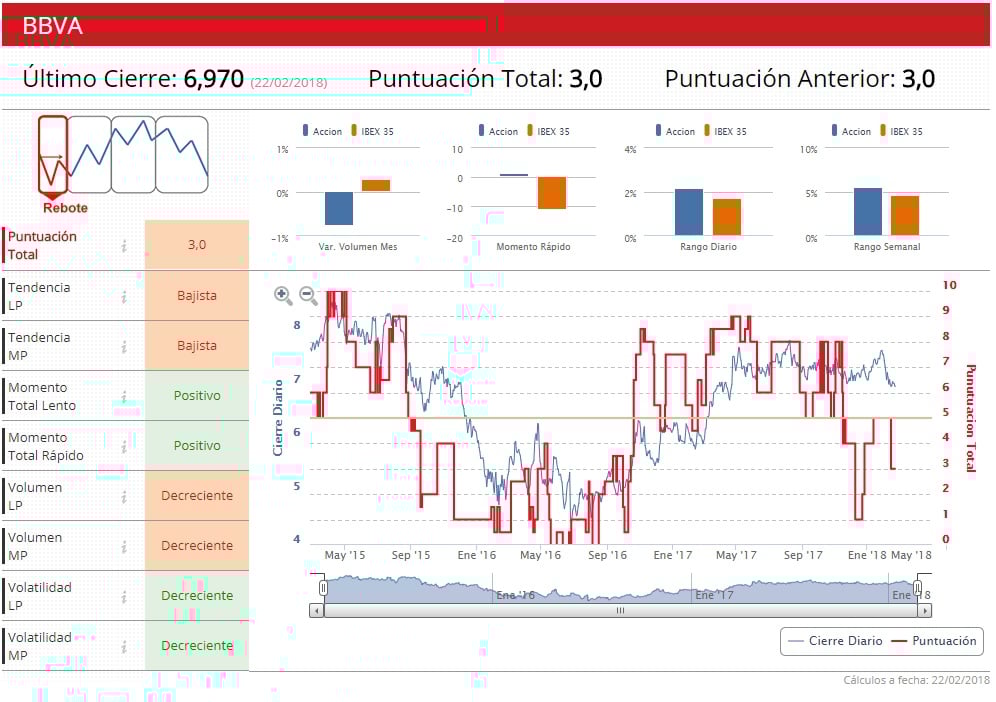Viewport: 996px width, 702px height.
Task: Toggle Cierre Diario series in chart legend
Action: tap(835, 641)
